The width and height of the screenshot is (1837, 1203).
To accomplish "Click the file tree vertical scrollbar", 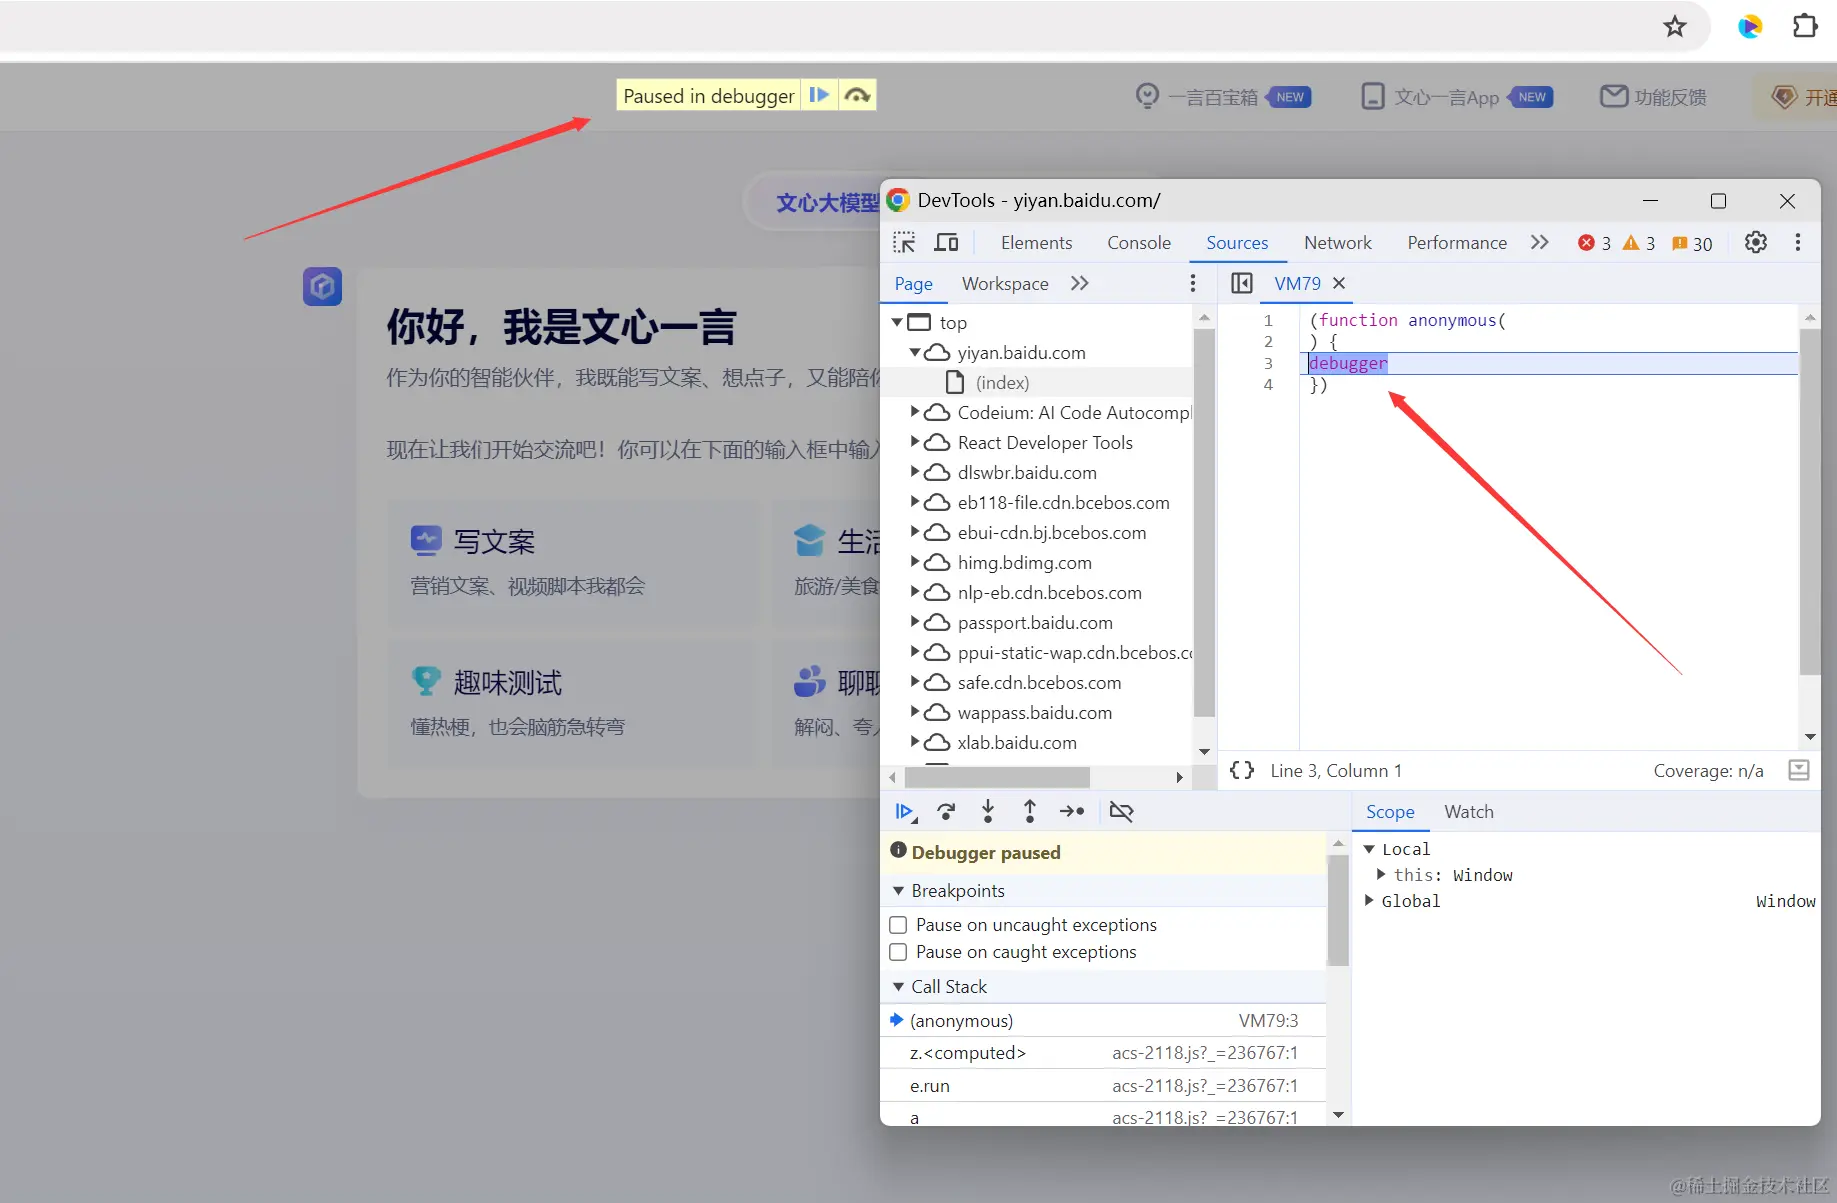I will (x=1204, y=521).
